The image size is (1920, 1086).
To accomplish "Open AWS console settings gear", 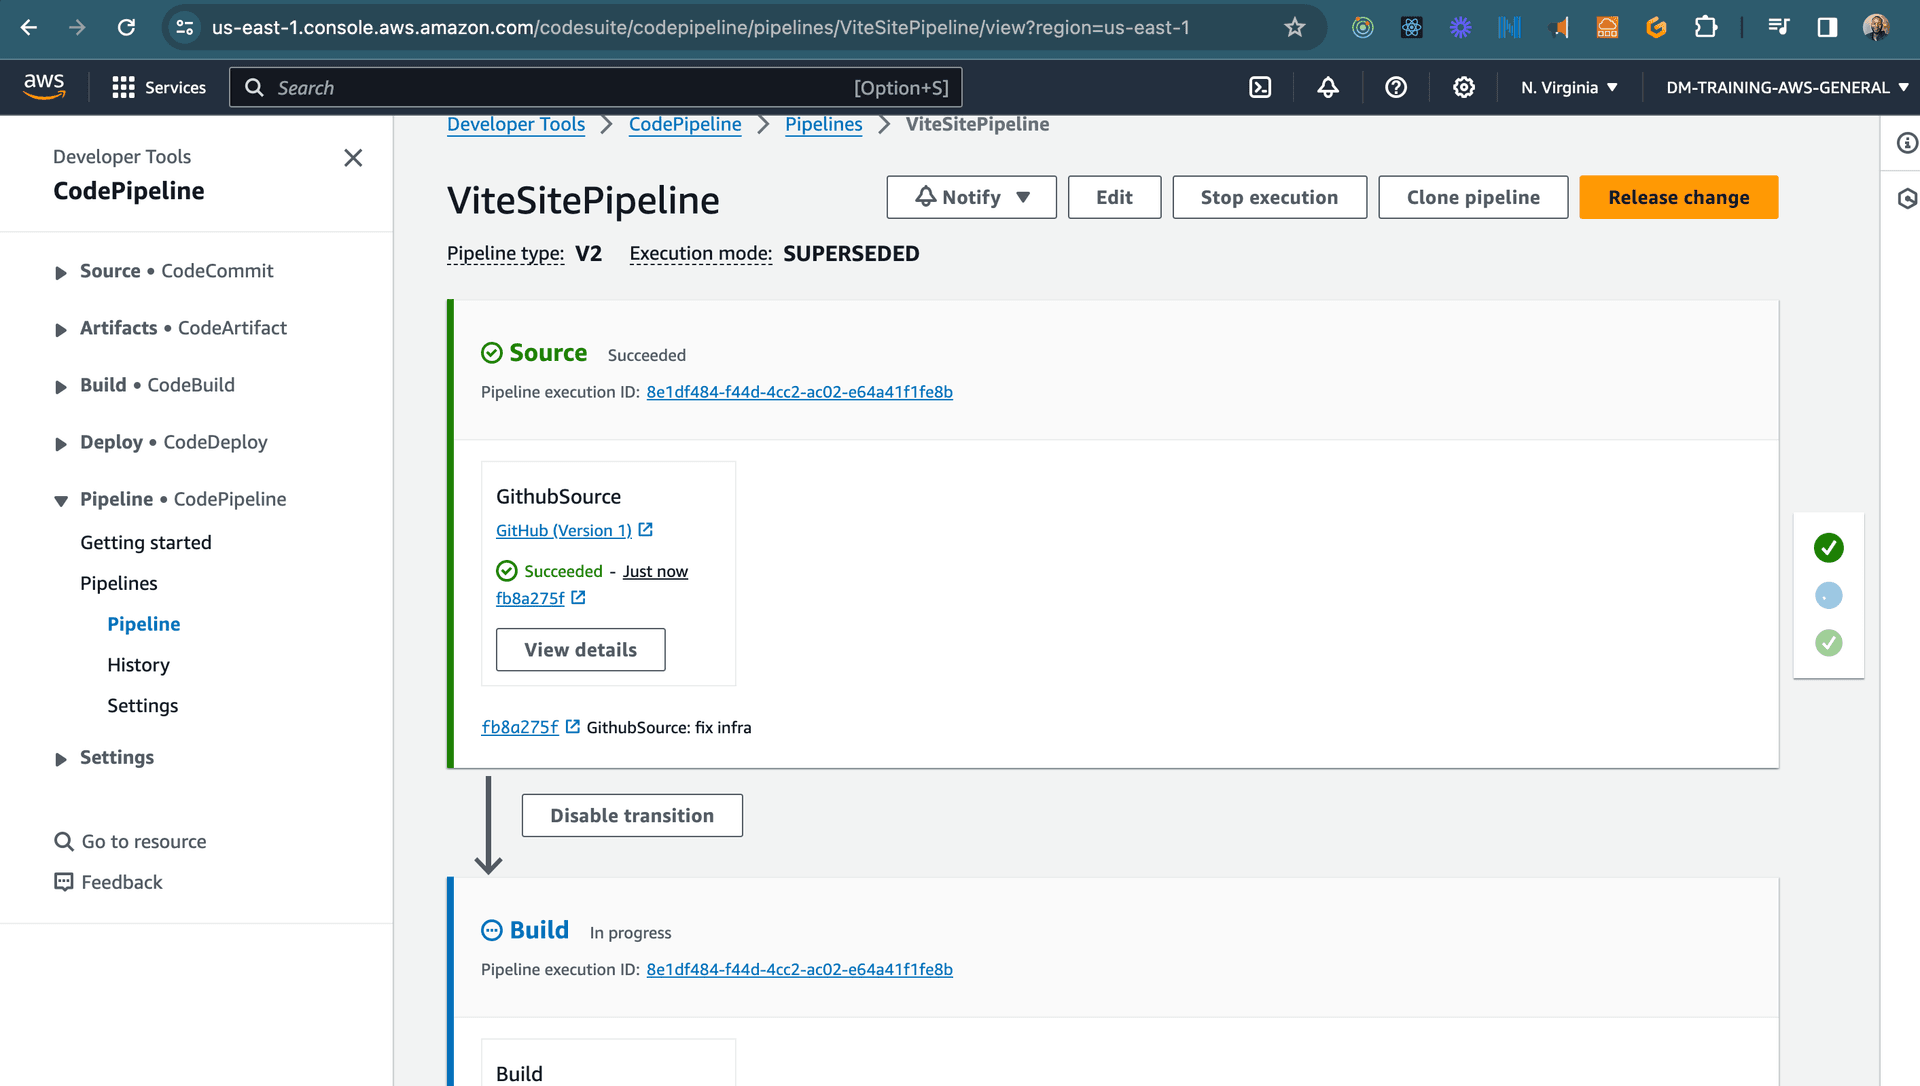I will (1464, 87).
